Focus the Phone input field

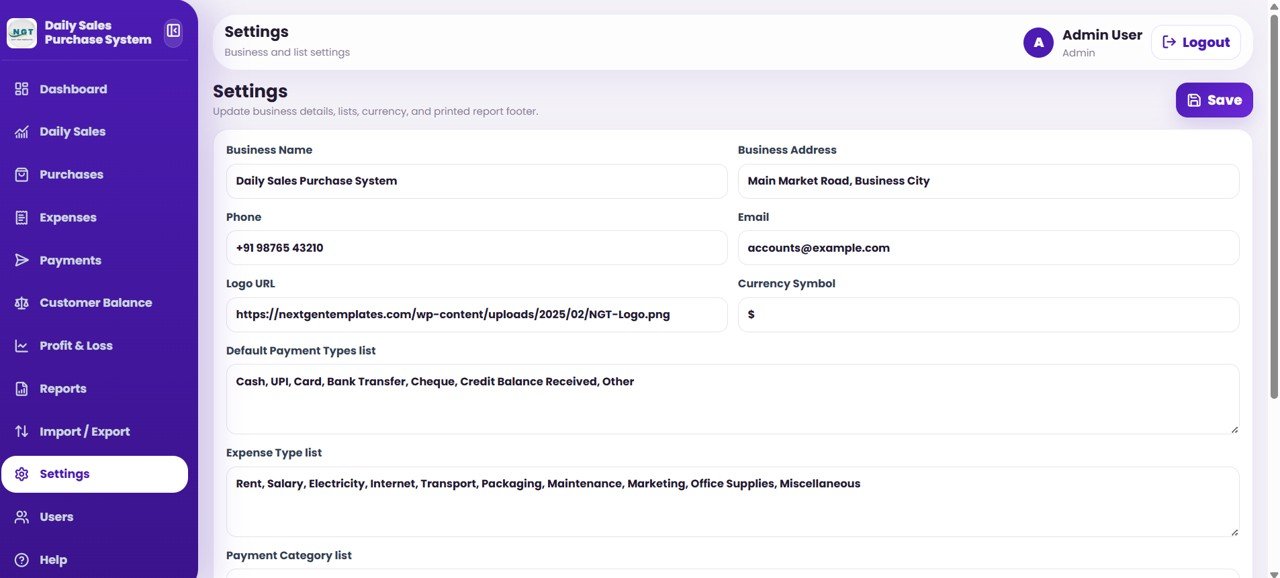477,248
